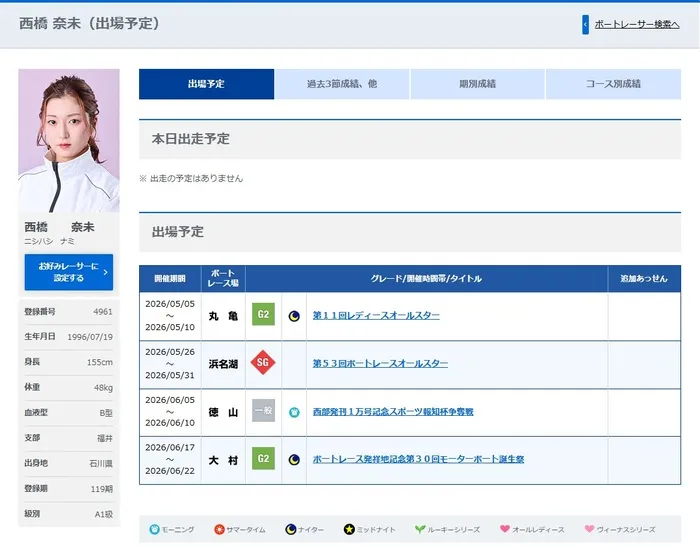Open 第11回レディースオールスター link
Viewport: 700px width, 553px height.
point(376,316)
